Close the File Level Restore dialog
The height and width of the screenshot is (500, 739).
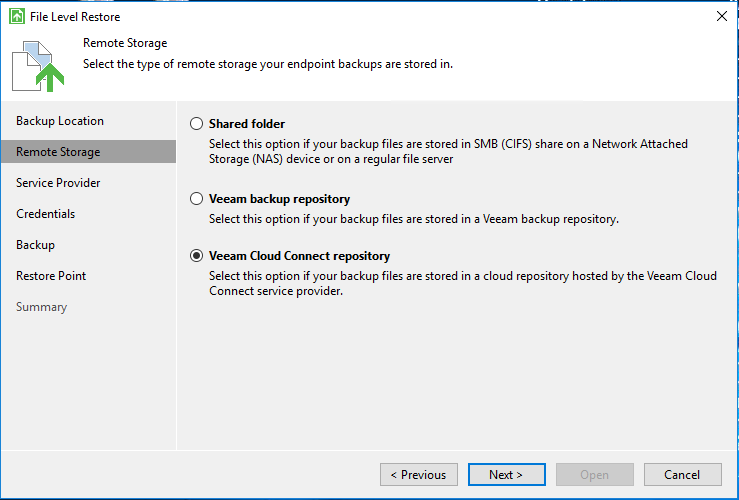[722, 16]
